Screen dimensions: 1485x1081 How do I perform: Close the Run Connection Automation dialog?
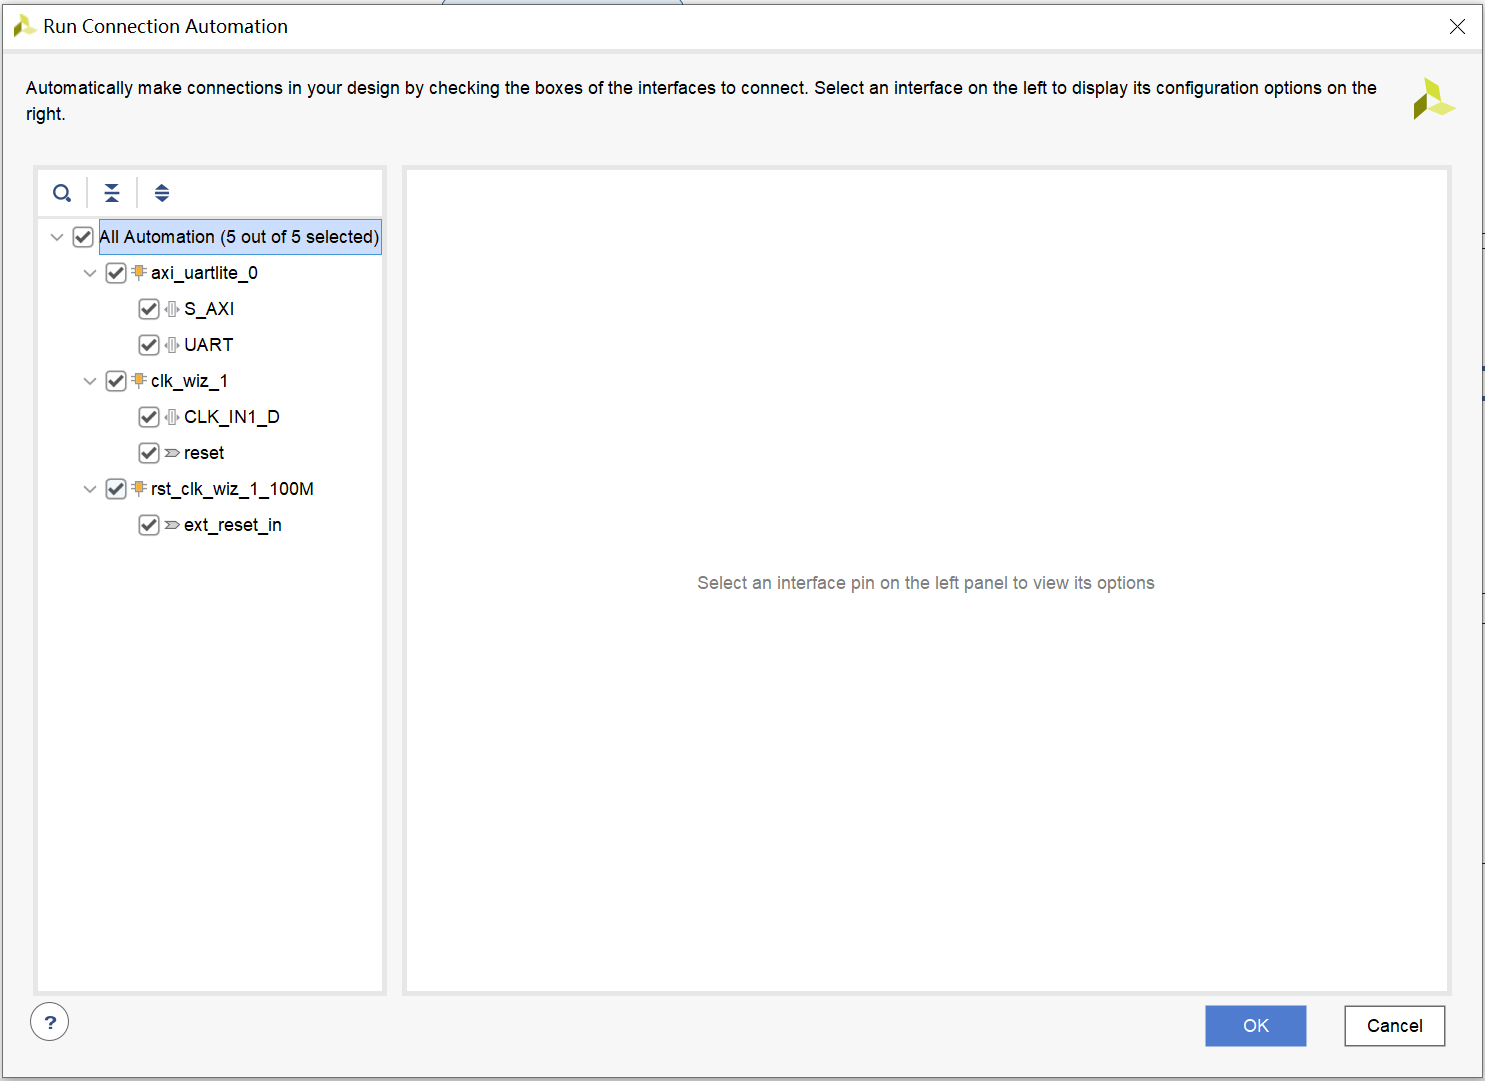click(x=1458, y=27)
